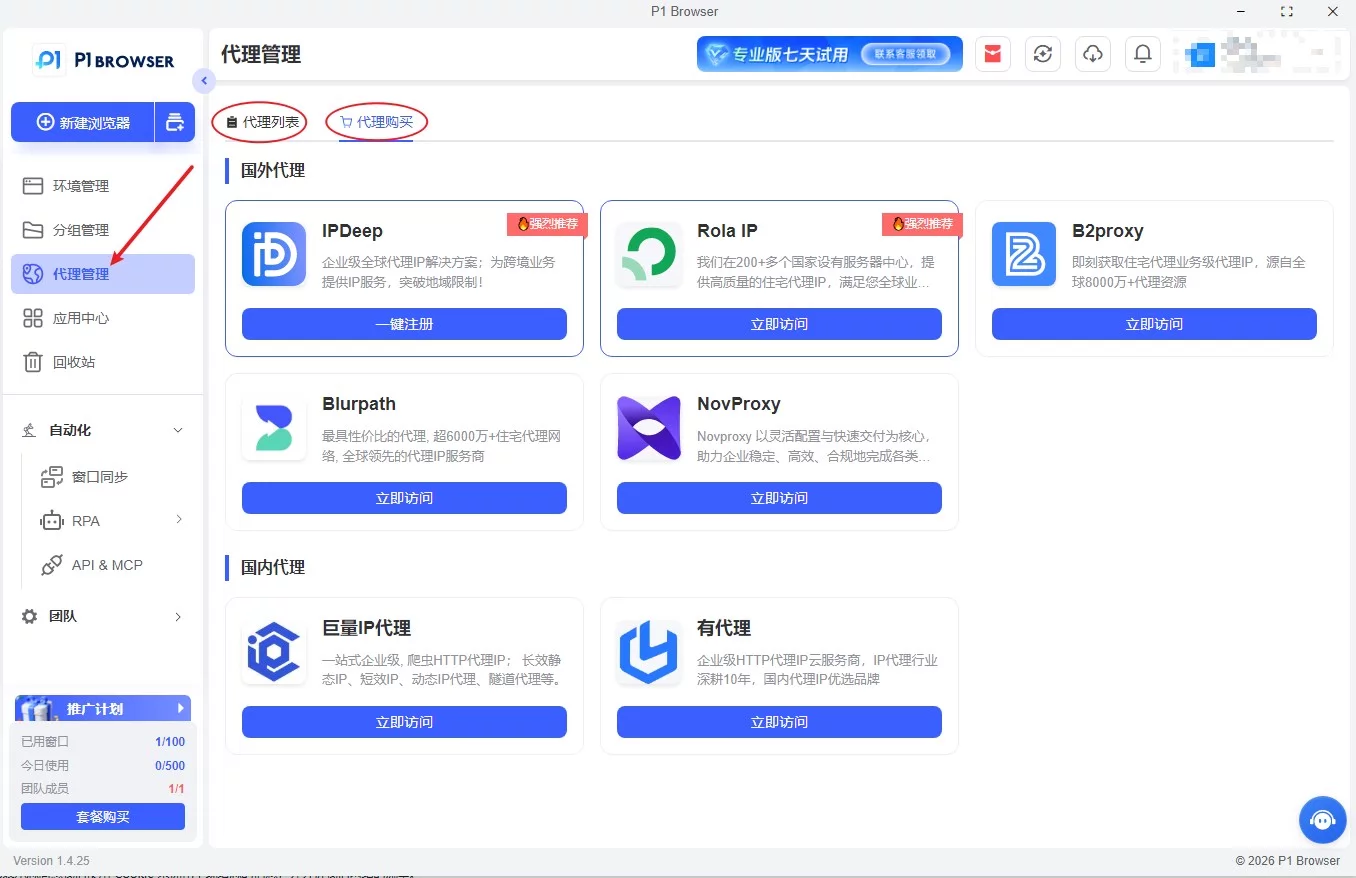
Task: Open the notification bell icon
Action: pos(1143,54)
